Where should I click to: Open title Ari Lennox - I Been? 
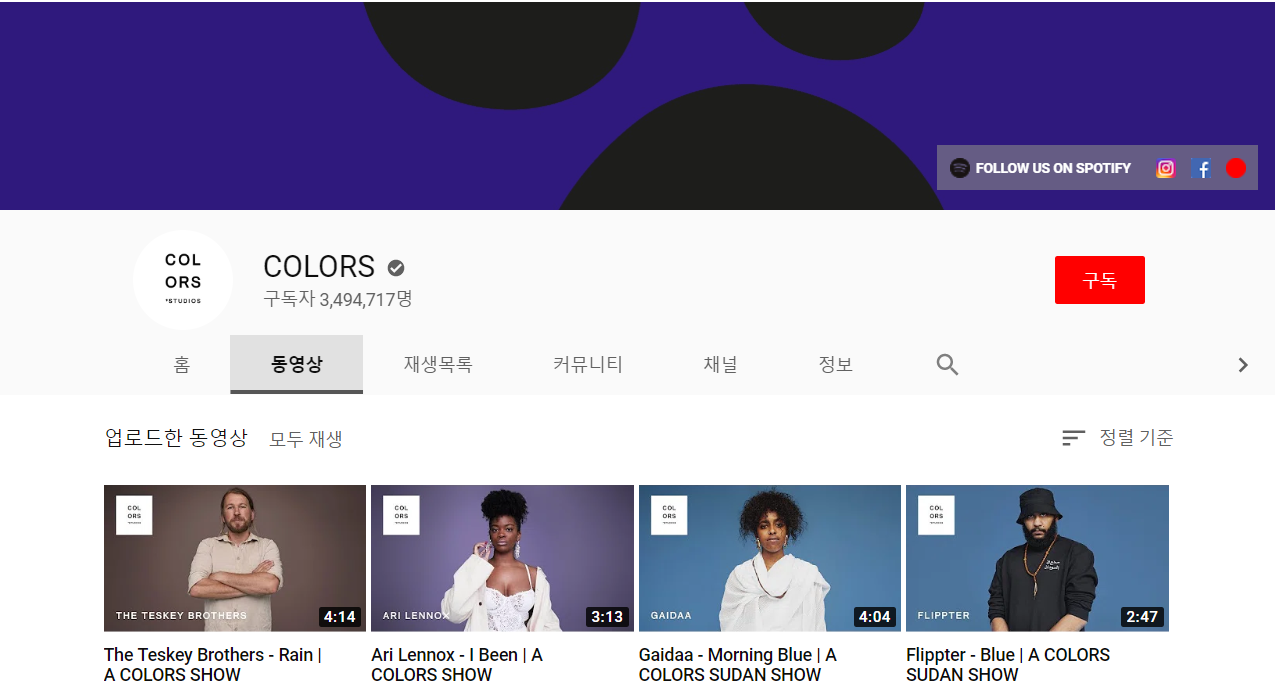coord(457,665)
